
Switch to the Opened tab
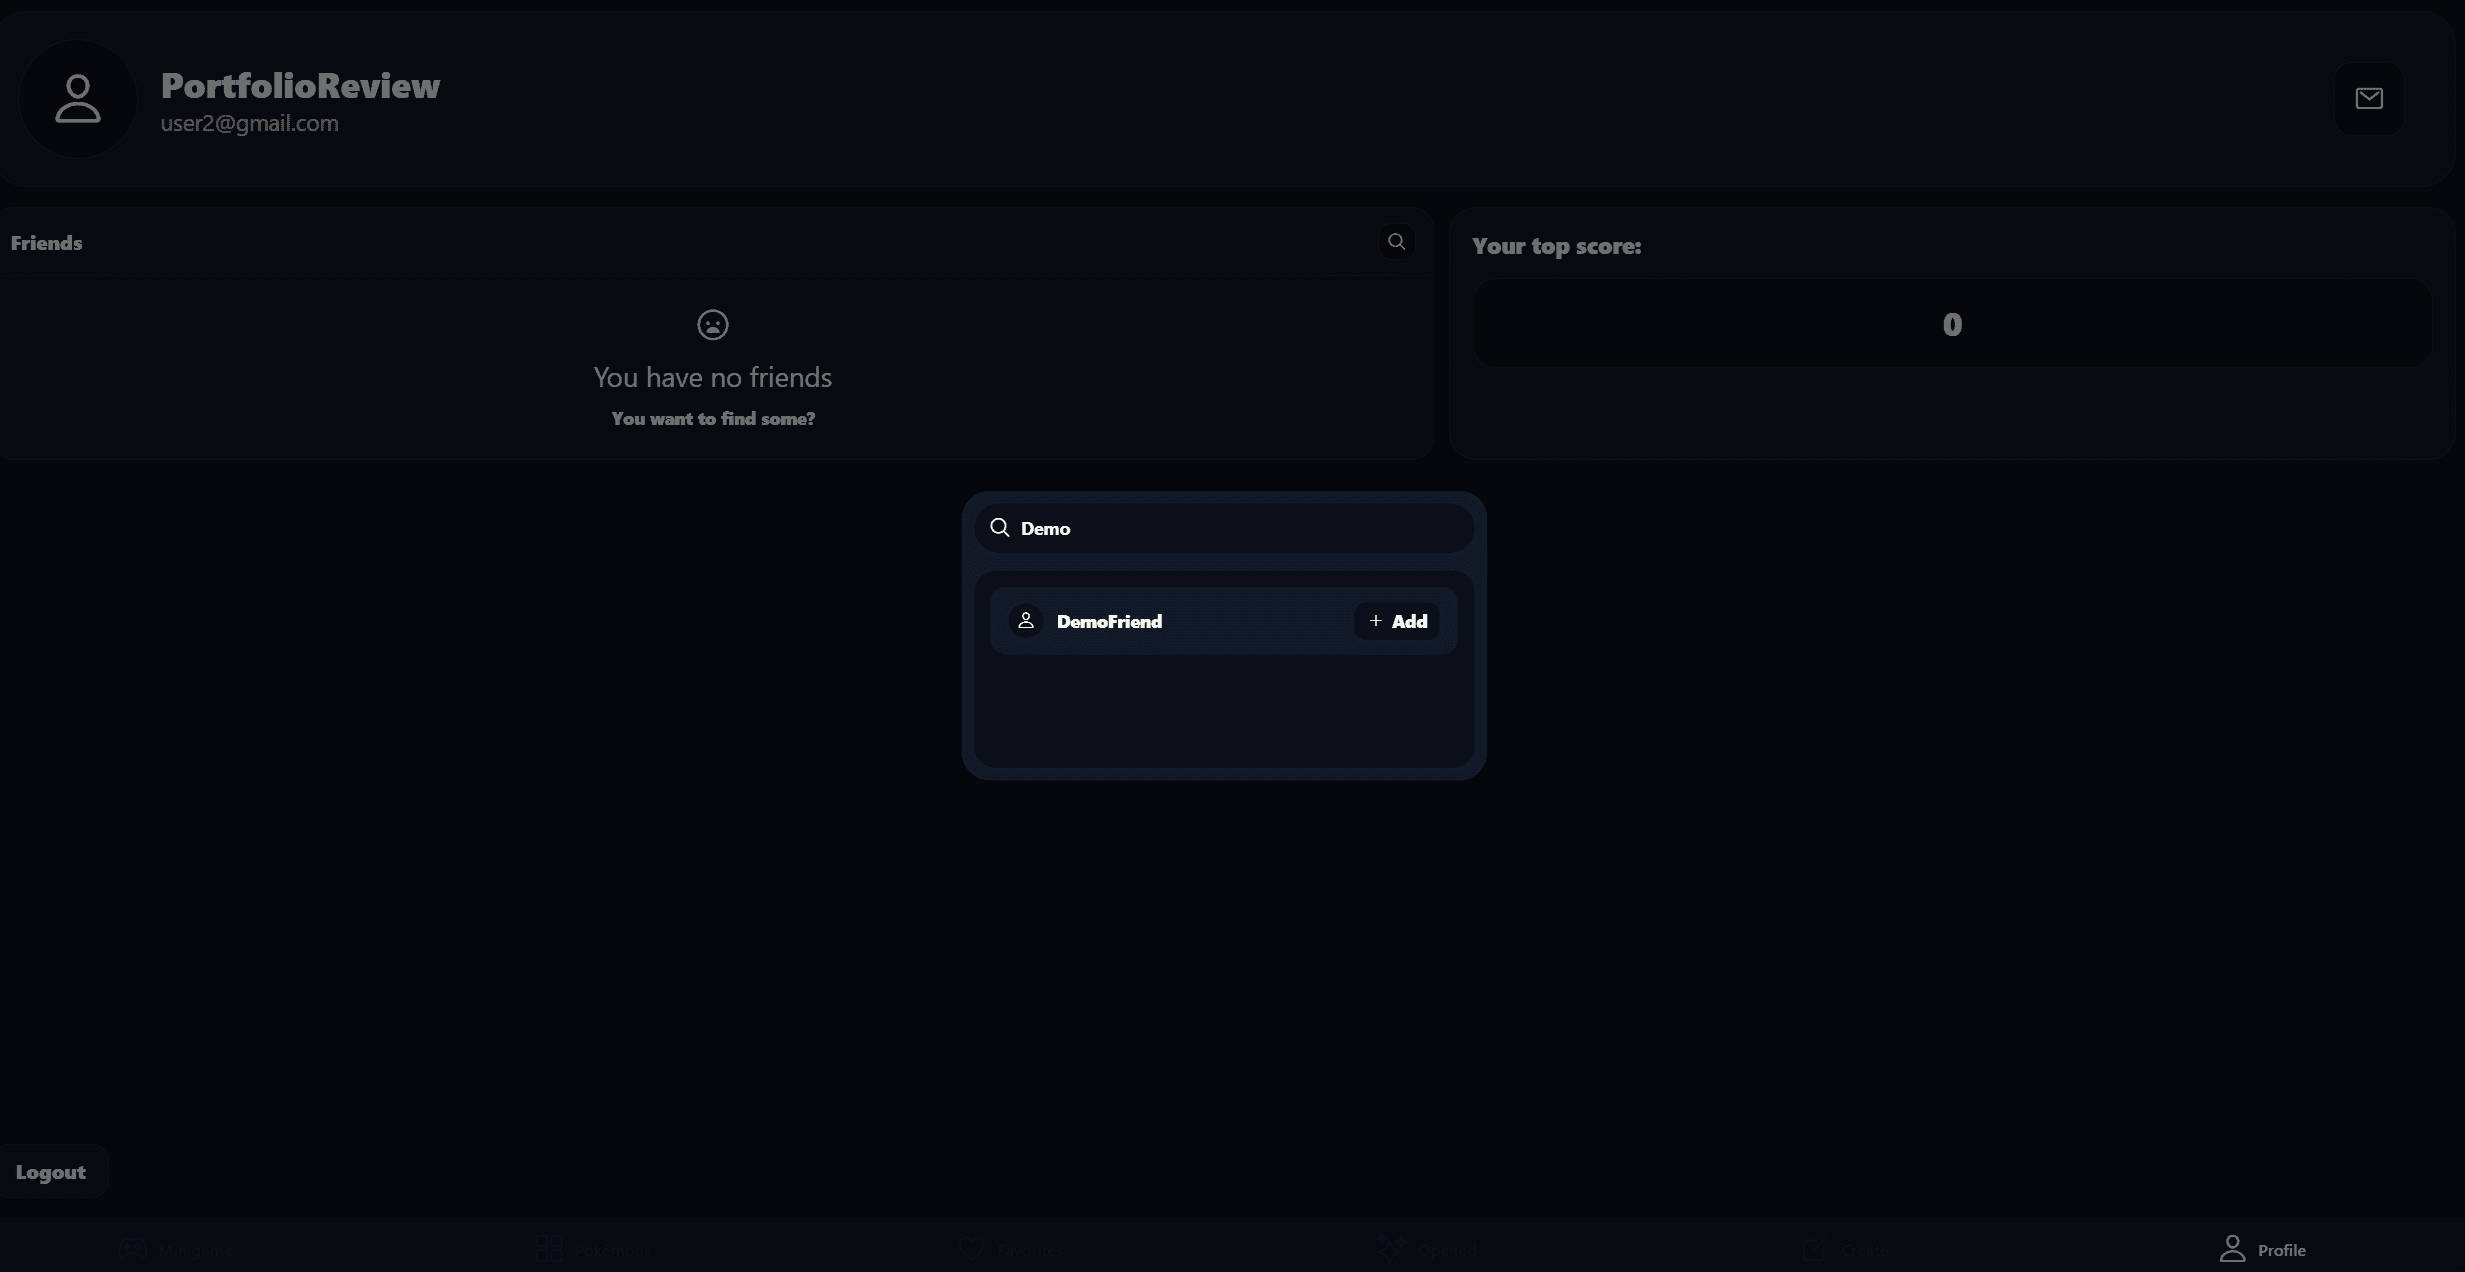1427,1249
